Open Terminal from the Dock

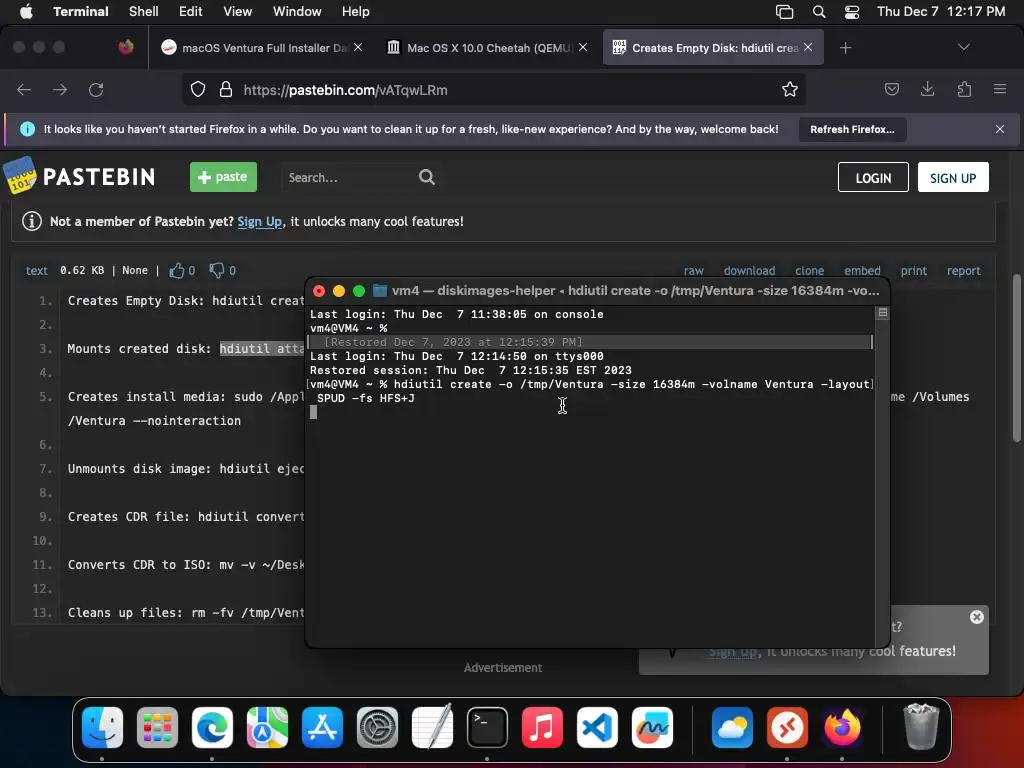pyautogui.click(x=487, y=728)
